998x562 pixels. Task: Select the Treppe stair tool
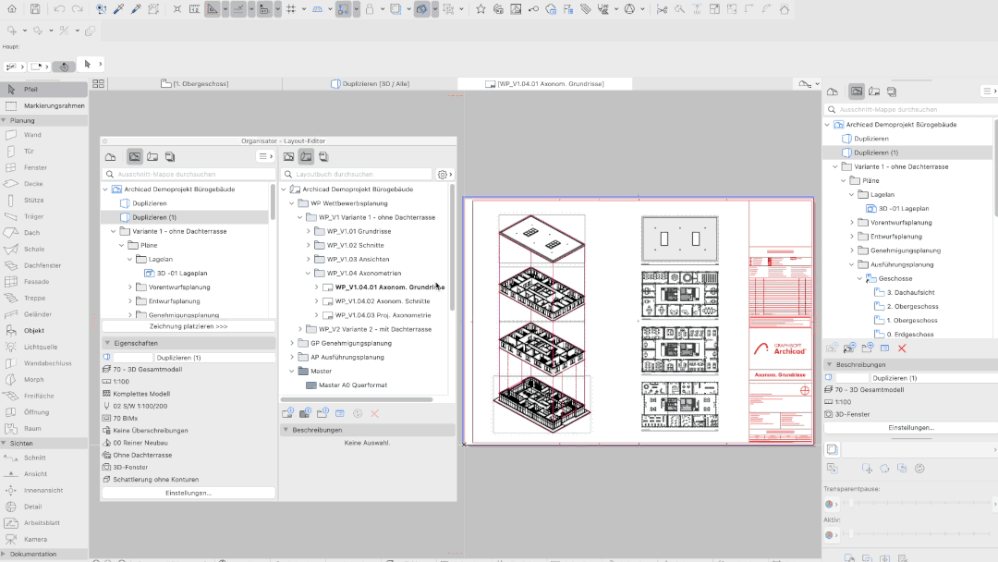34,298
